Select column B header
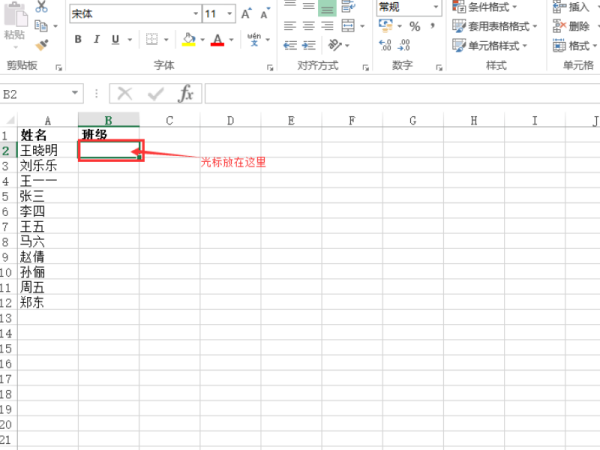 click(109, 120)
